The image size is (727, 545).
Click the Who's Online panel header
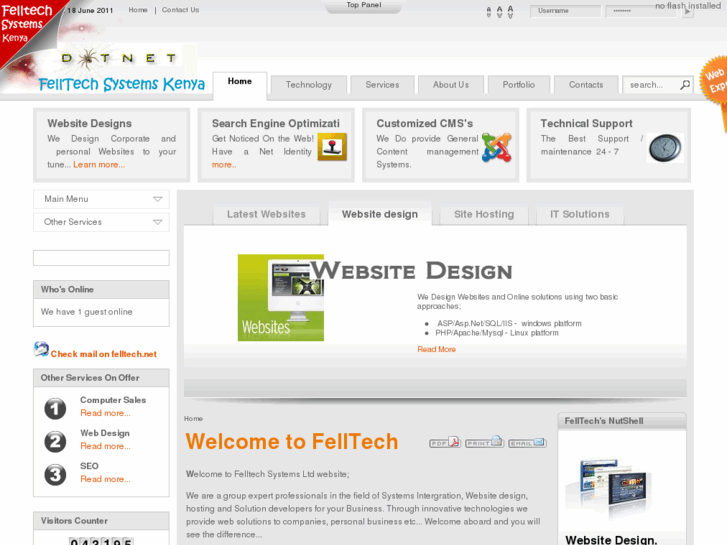click(101, 289)
